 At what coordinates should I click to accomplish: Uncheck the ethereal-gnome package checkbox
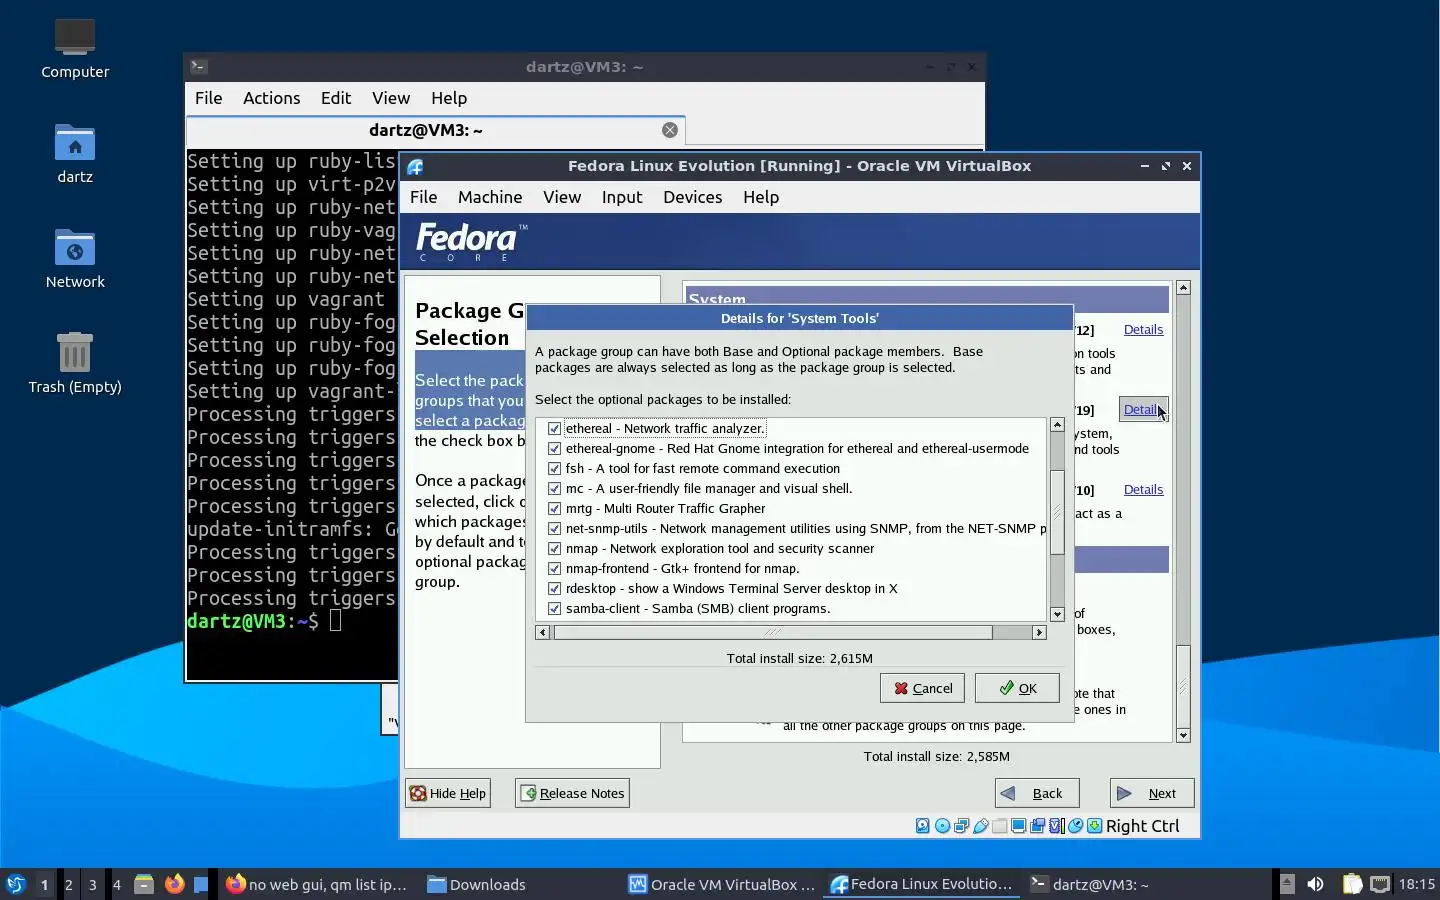[555, 448]
